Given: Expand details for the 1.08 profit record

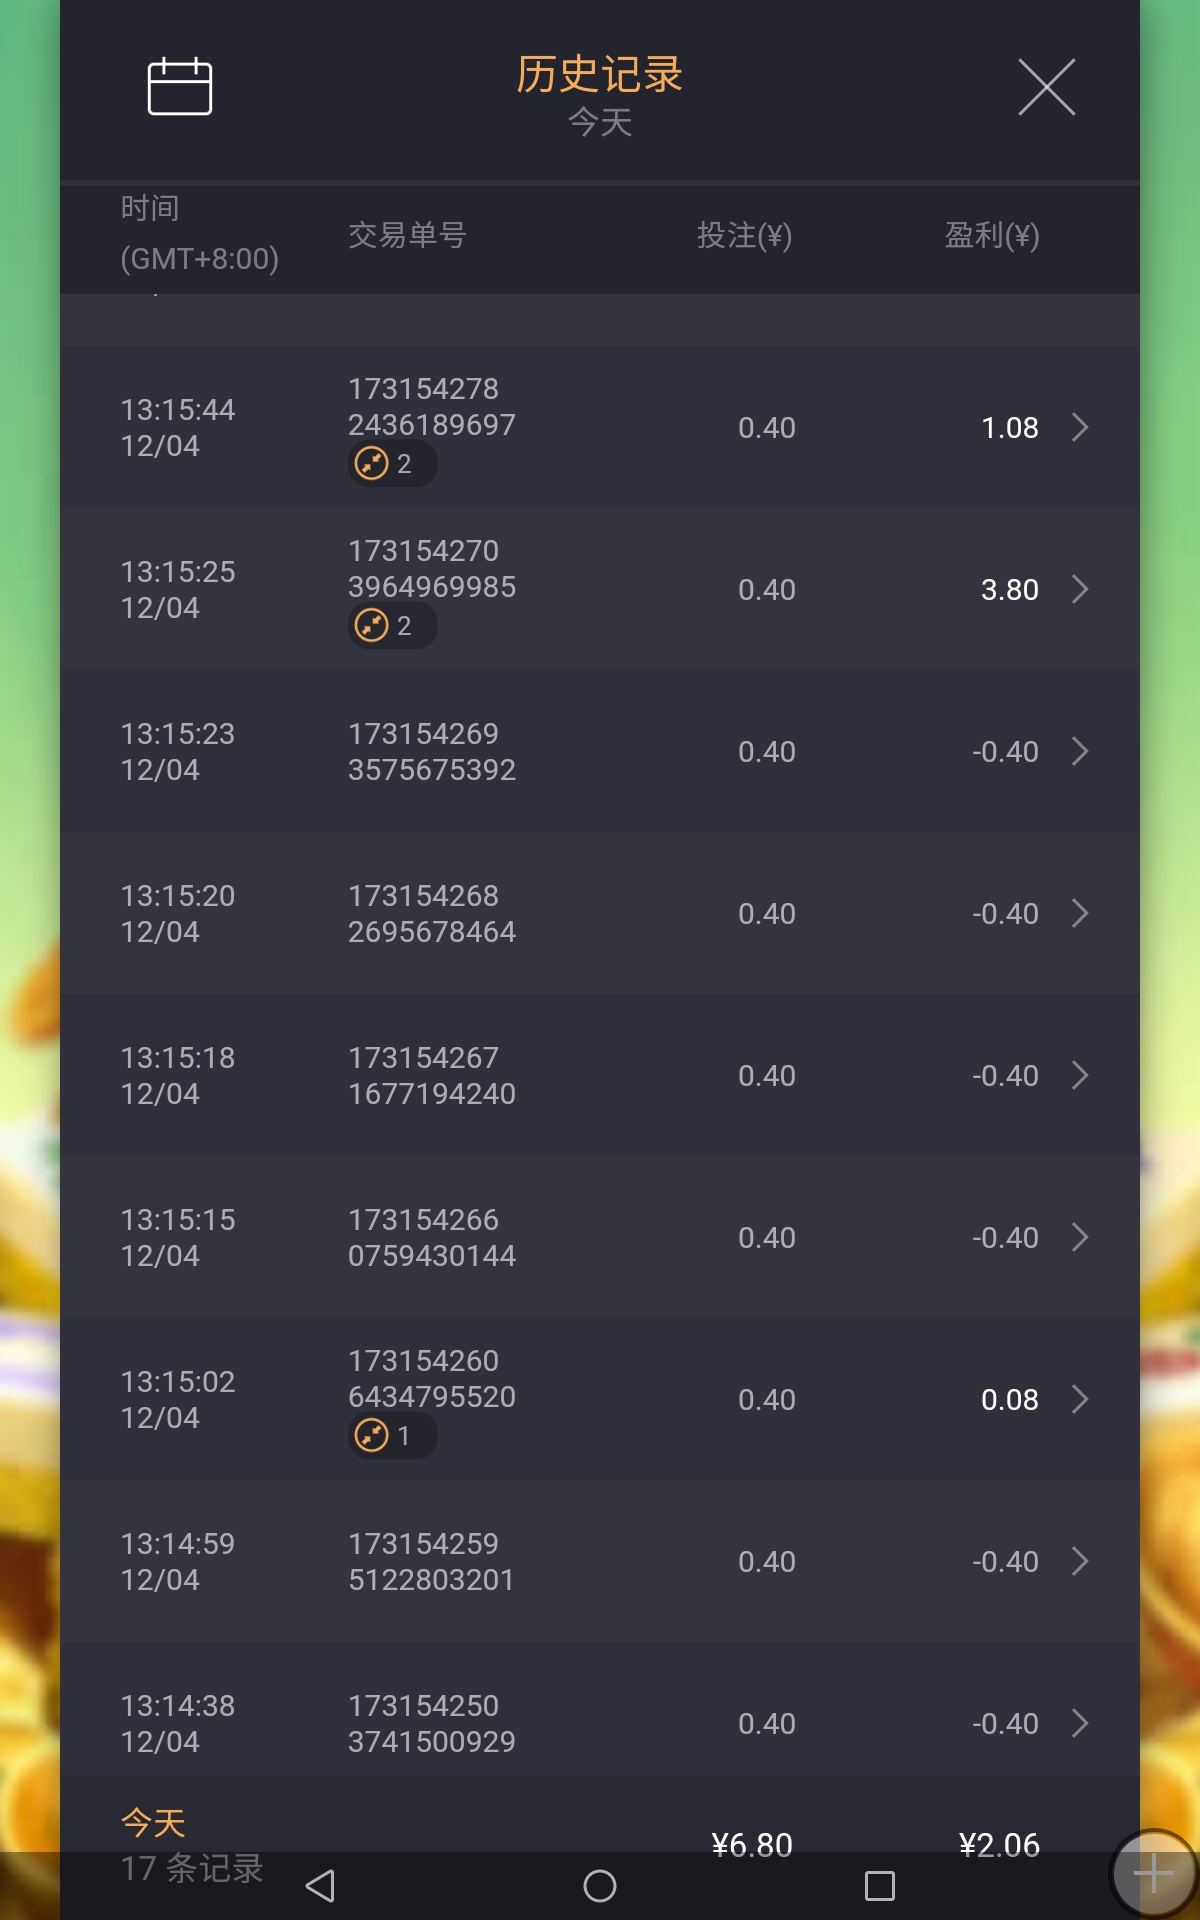Looking at the screenshot, I should click(1080, 428).
